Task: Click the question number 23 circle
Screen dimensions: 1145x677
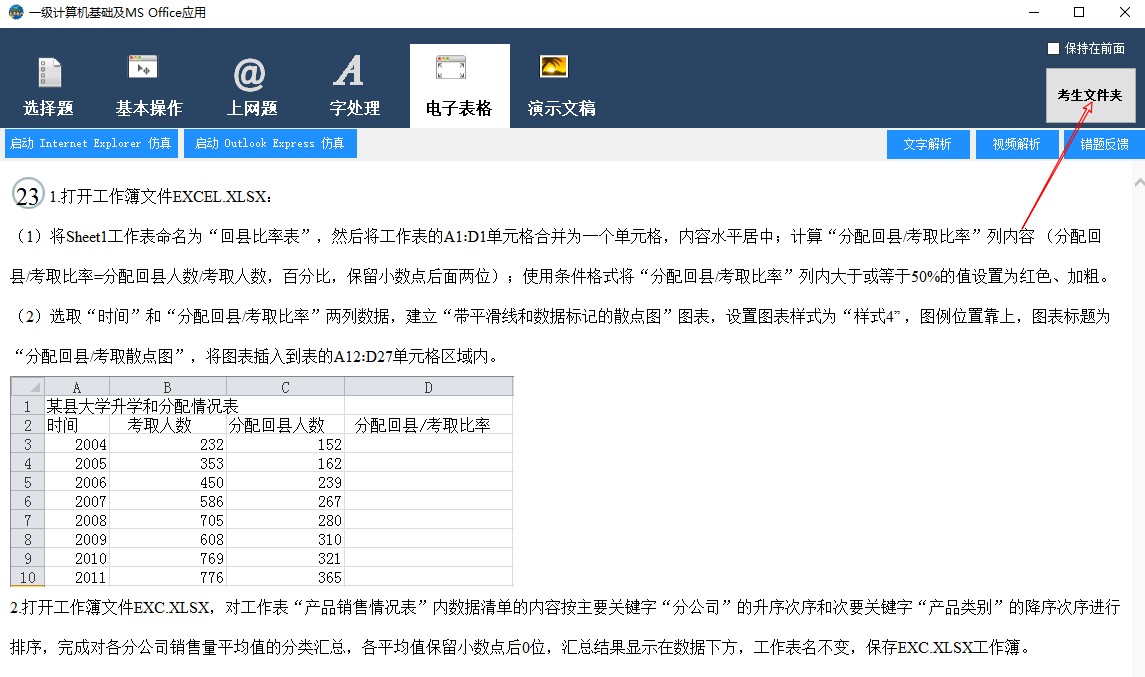Action: 28,195
